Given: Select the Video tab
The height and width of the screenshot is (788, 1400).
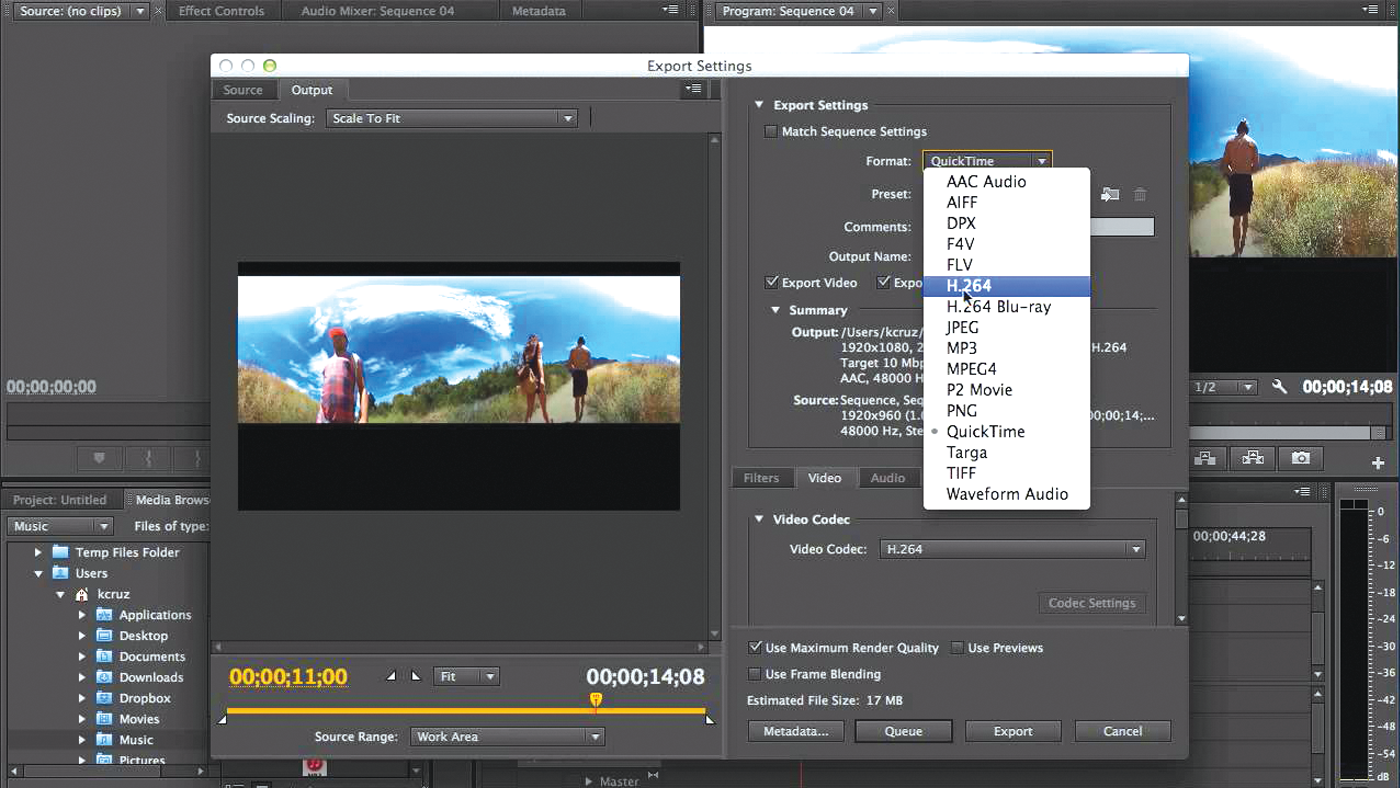Looking at the screenshot, I should click(x=824, y=478).
